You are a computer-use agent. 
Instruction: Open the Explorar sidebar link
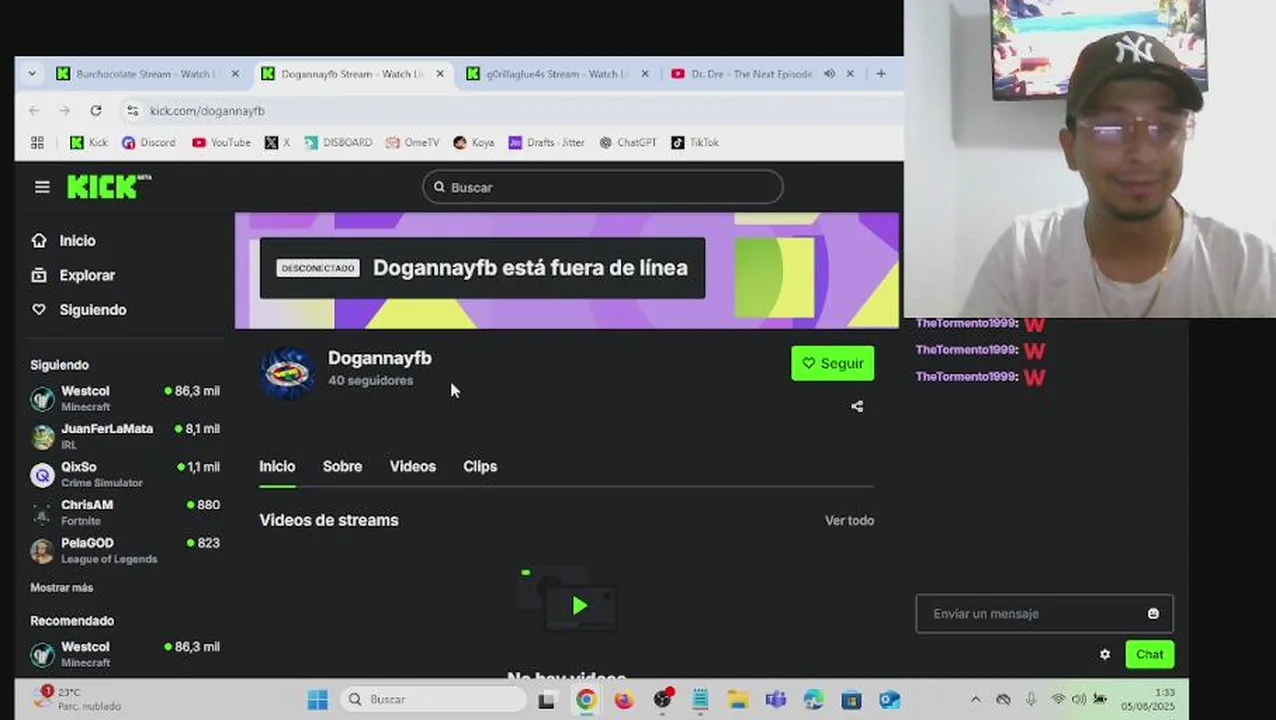pos(73,275)
